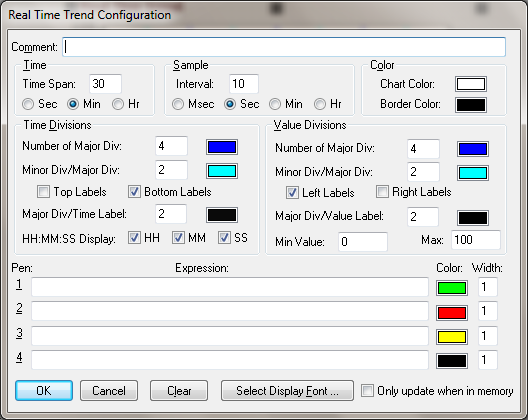Select the Sec radio under Time
Image resolution: width=528 pixels, height=420 pixels.
tap(28, 104)
